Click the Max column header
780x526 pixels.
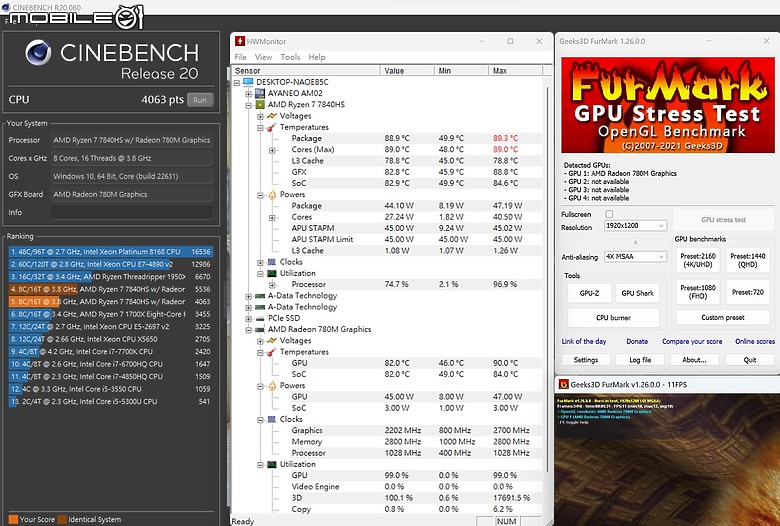(x=515, y=71)
